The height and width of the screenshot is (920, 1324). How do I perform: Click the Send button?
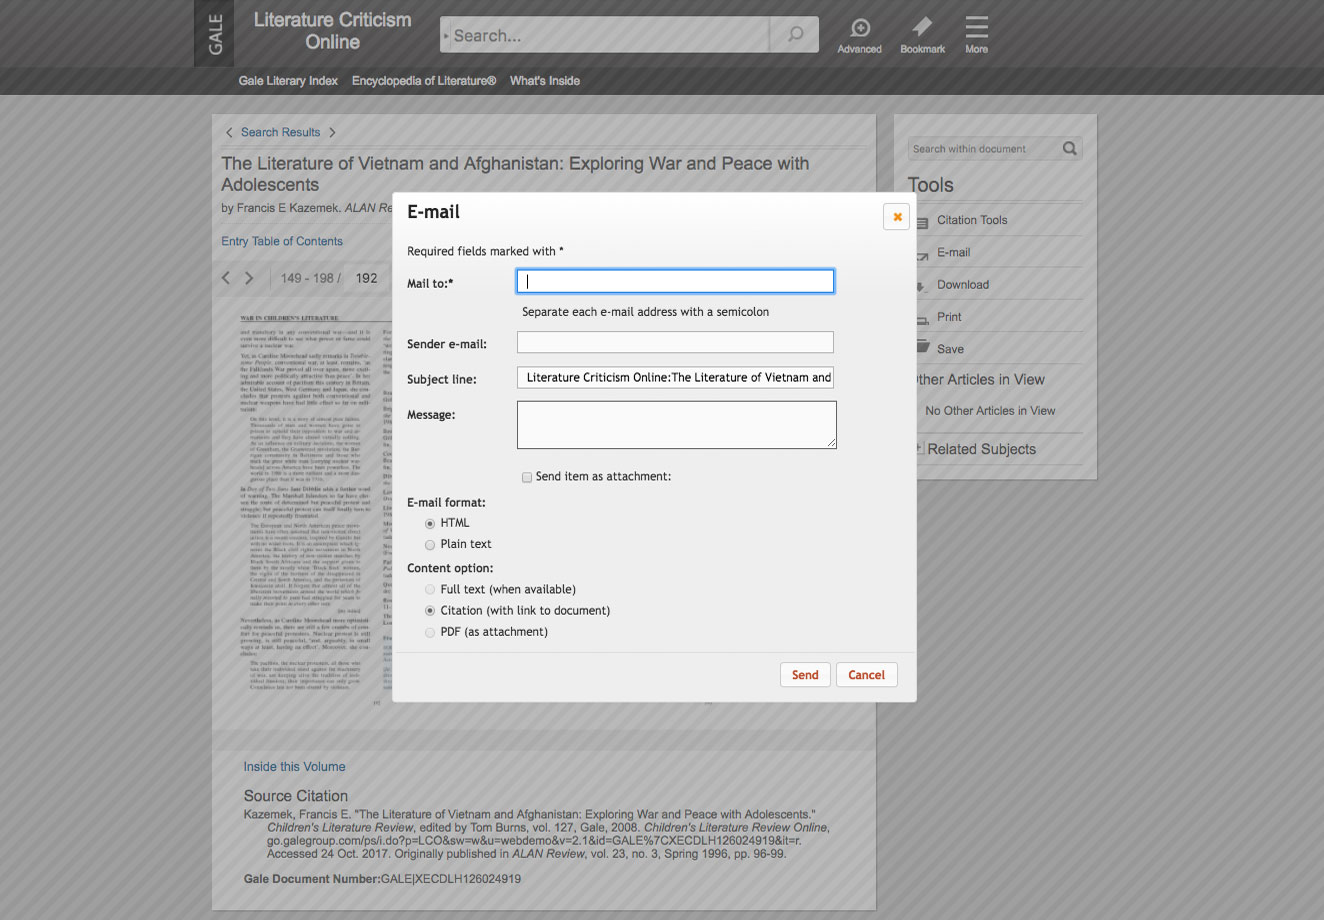pos(805,675)
